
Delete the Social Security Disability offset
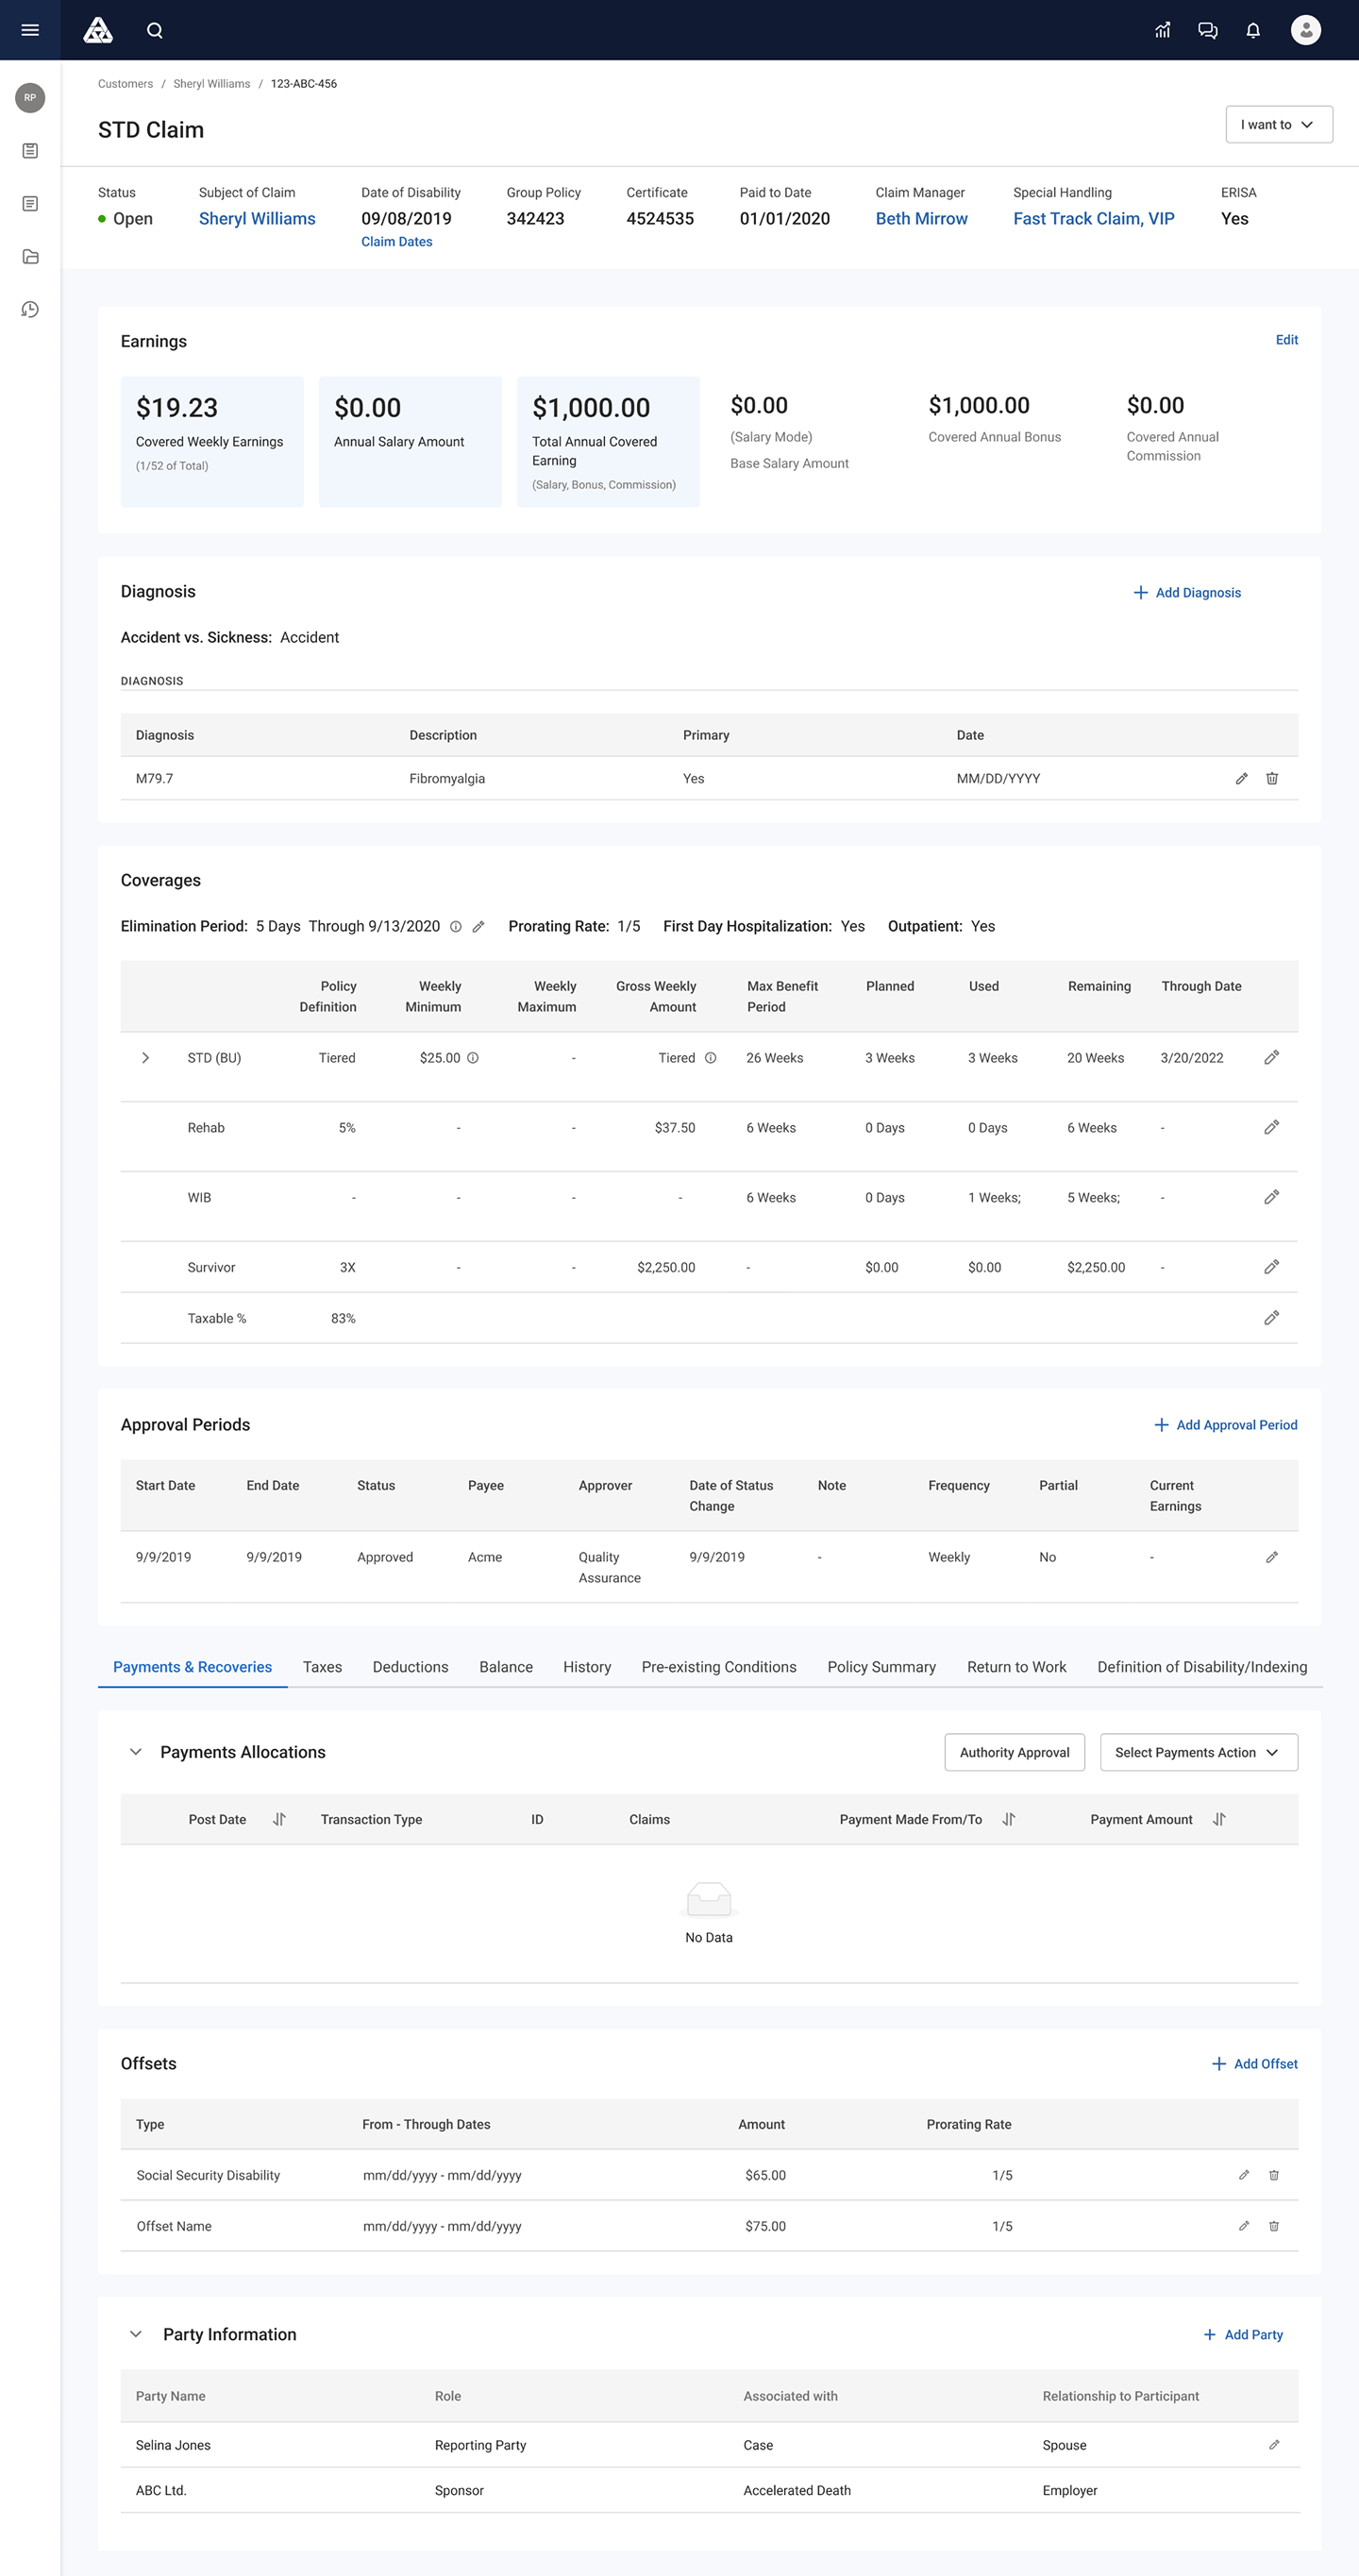click(1273, 2175)
